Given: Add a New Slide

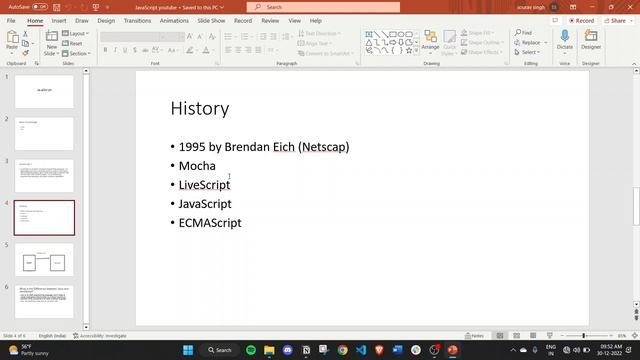Looking at the screenshot, I should point(51,42).
